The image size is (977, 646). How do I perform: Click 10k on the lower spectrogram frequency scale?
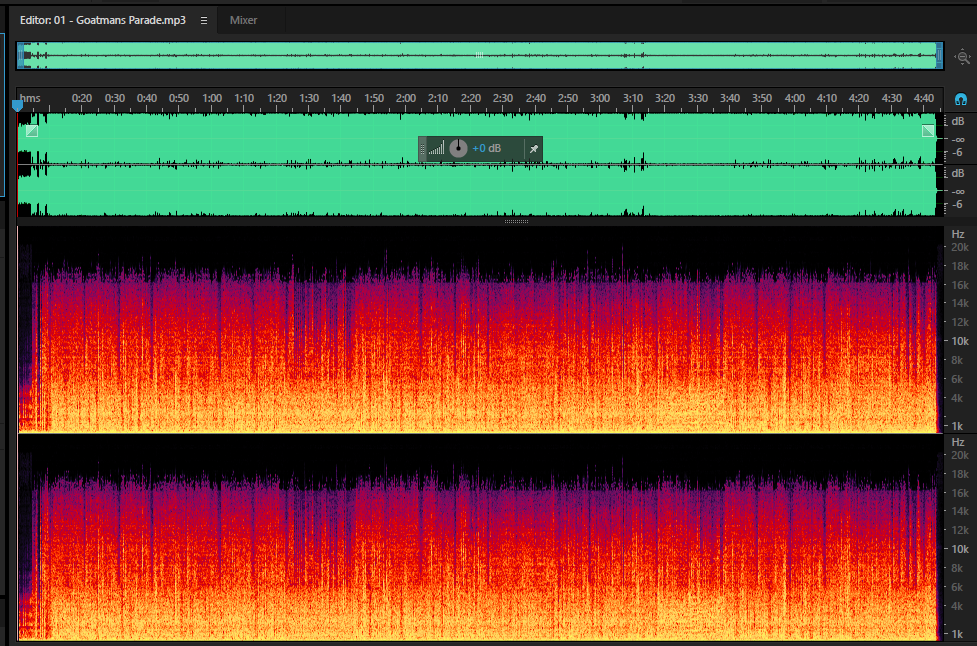(x=960, y=549)
